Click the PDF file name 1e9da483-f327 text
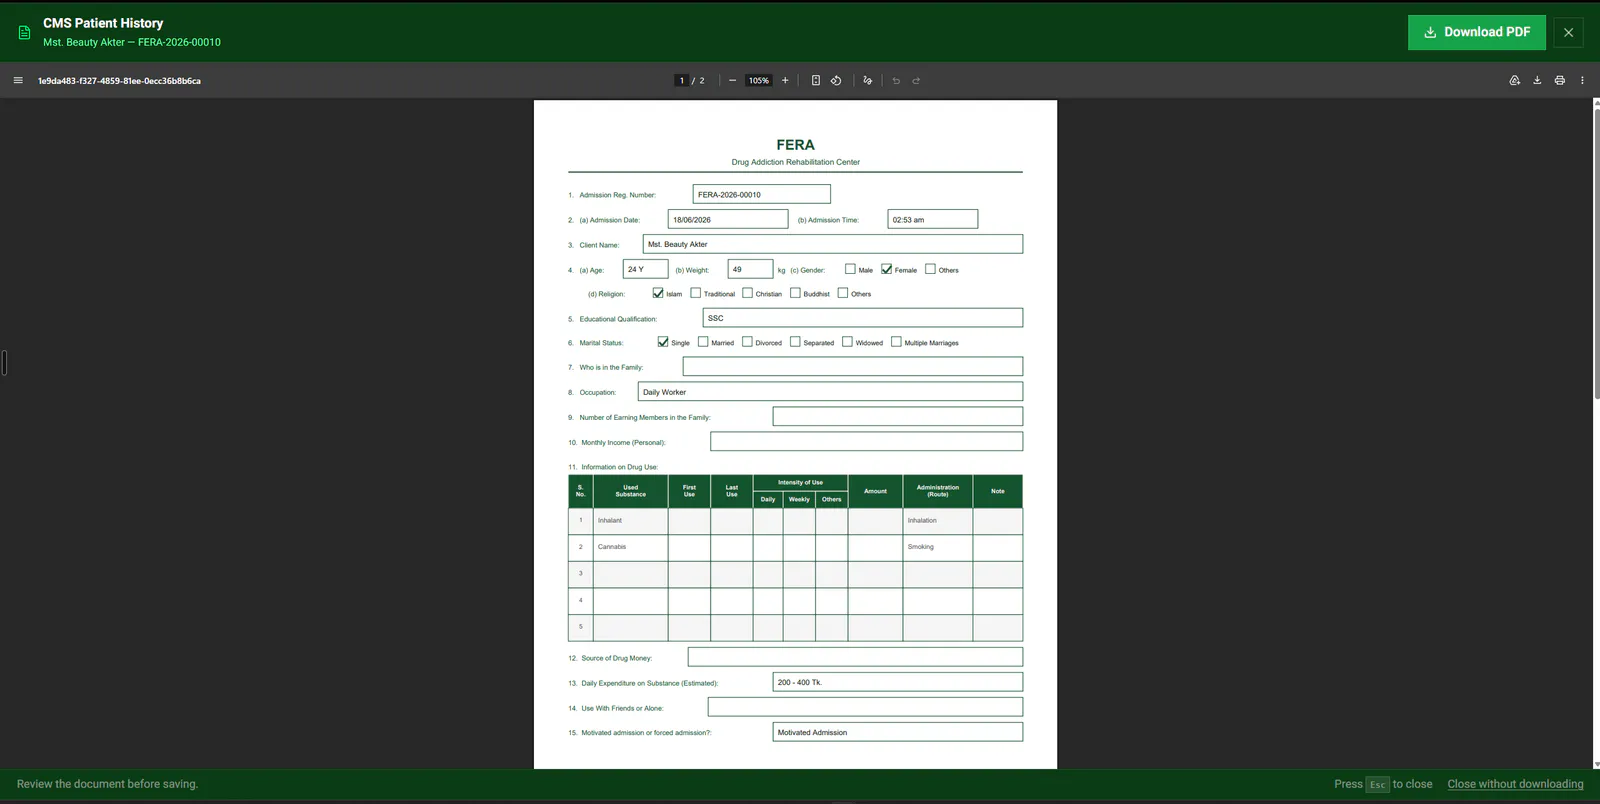Image resolution: width=1600 pixels, height=804 pixels. pos(119,81)
